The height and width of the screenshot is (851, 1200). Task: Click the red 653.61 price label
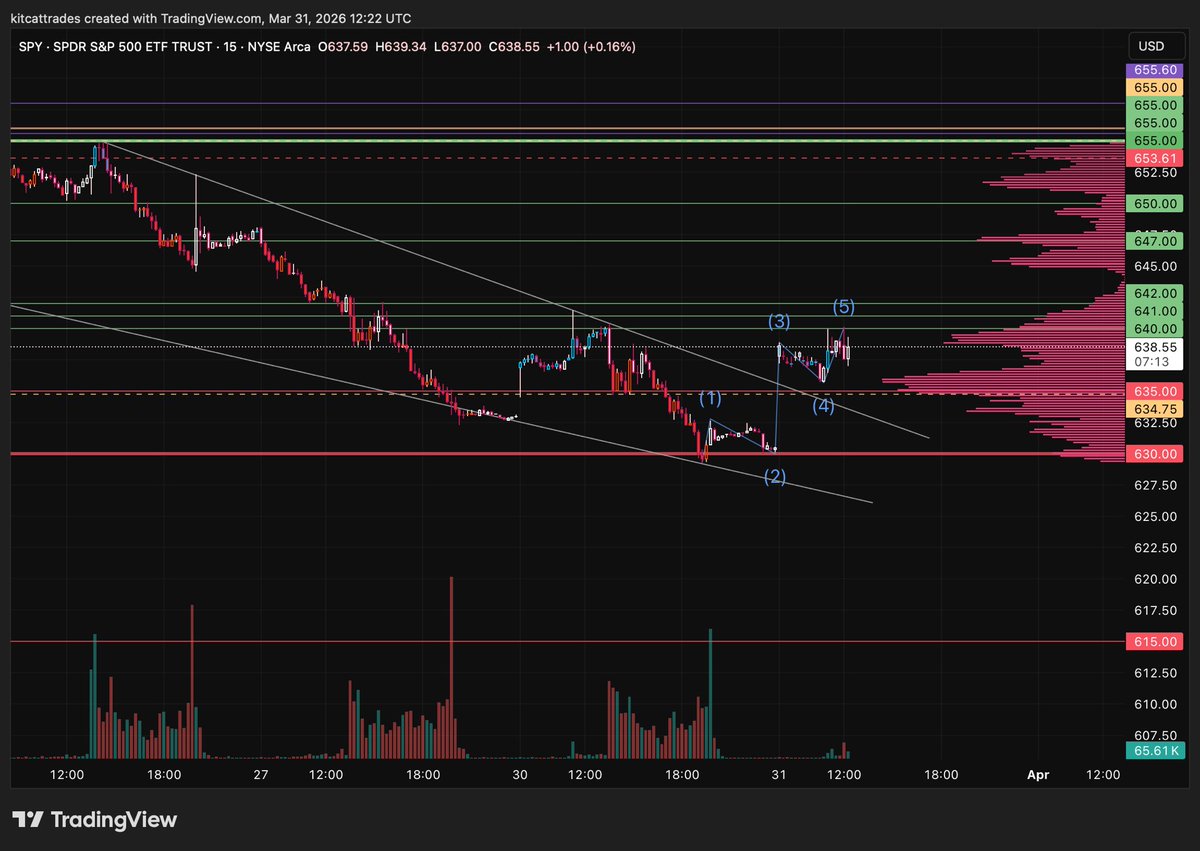[1154, 158]
